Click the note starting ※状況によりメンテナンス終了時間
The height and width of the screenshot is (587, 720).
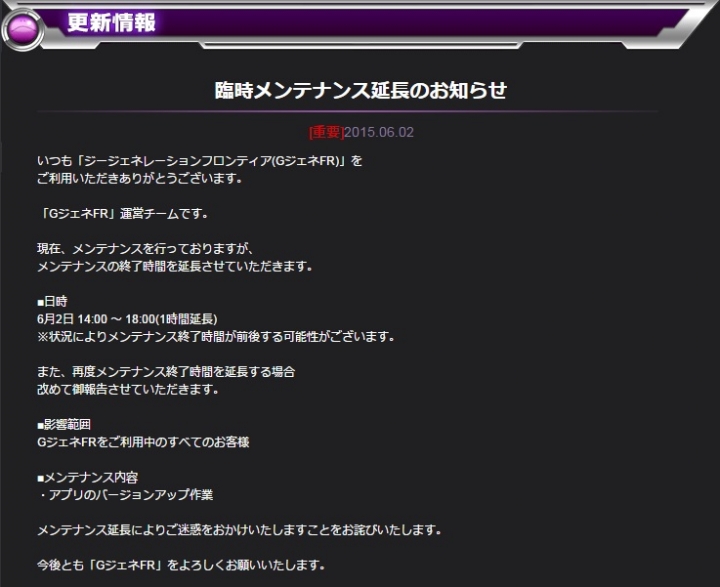216,337
